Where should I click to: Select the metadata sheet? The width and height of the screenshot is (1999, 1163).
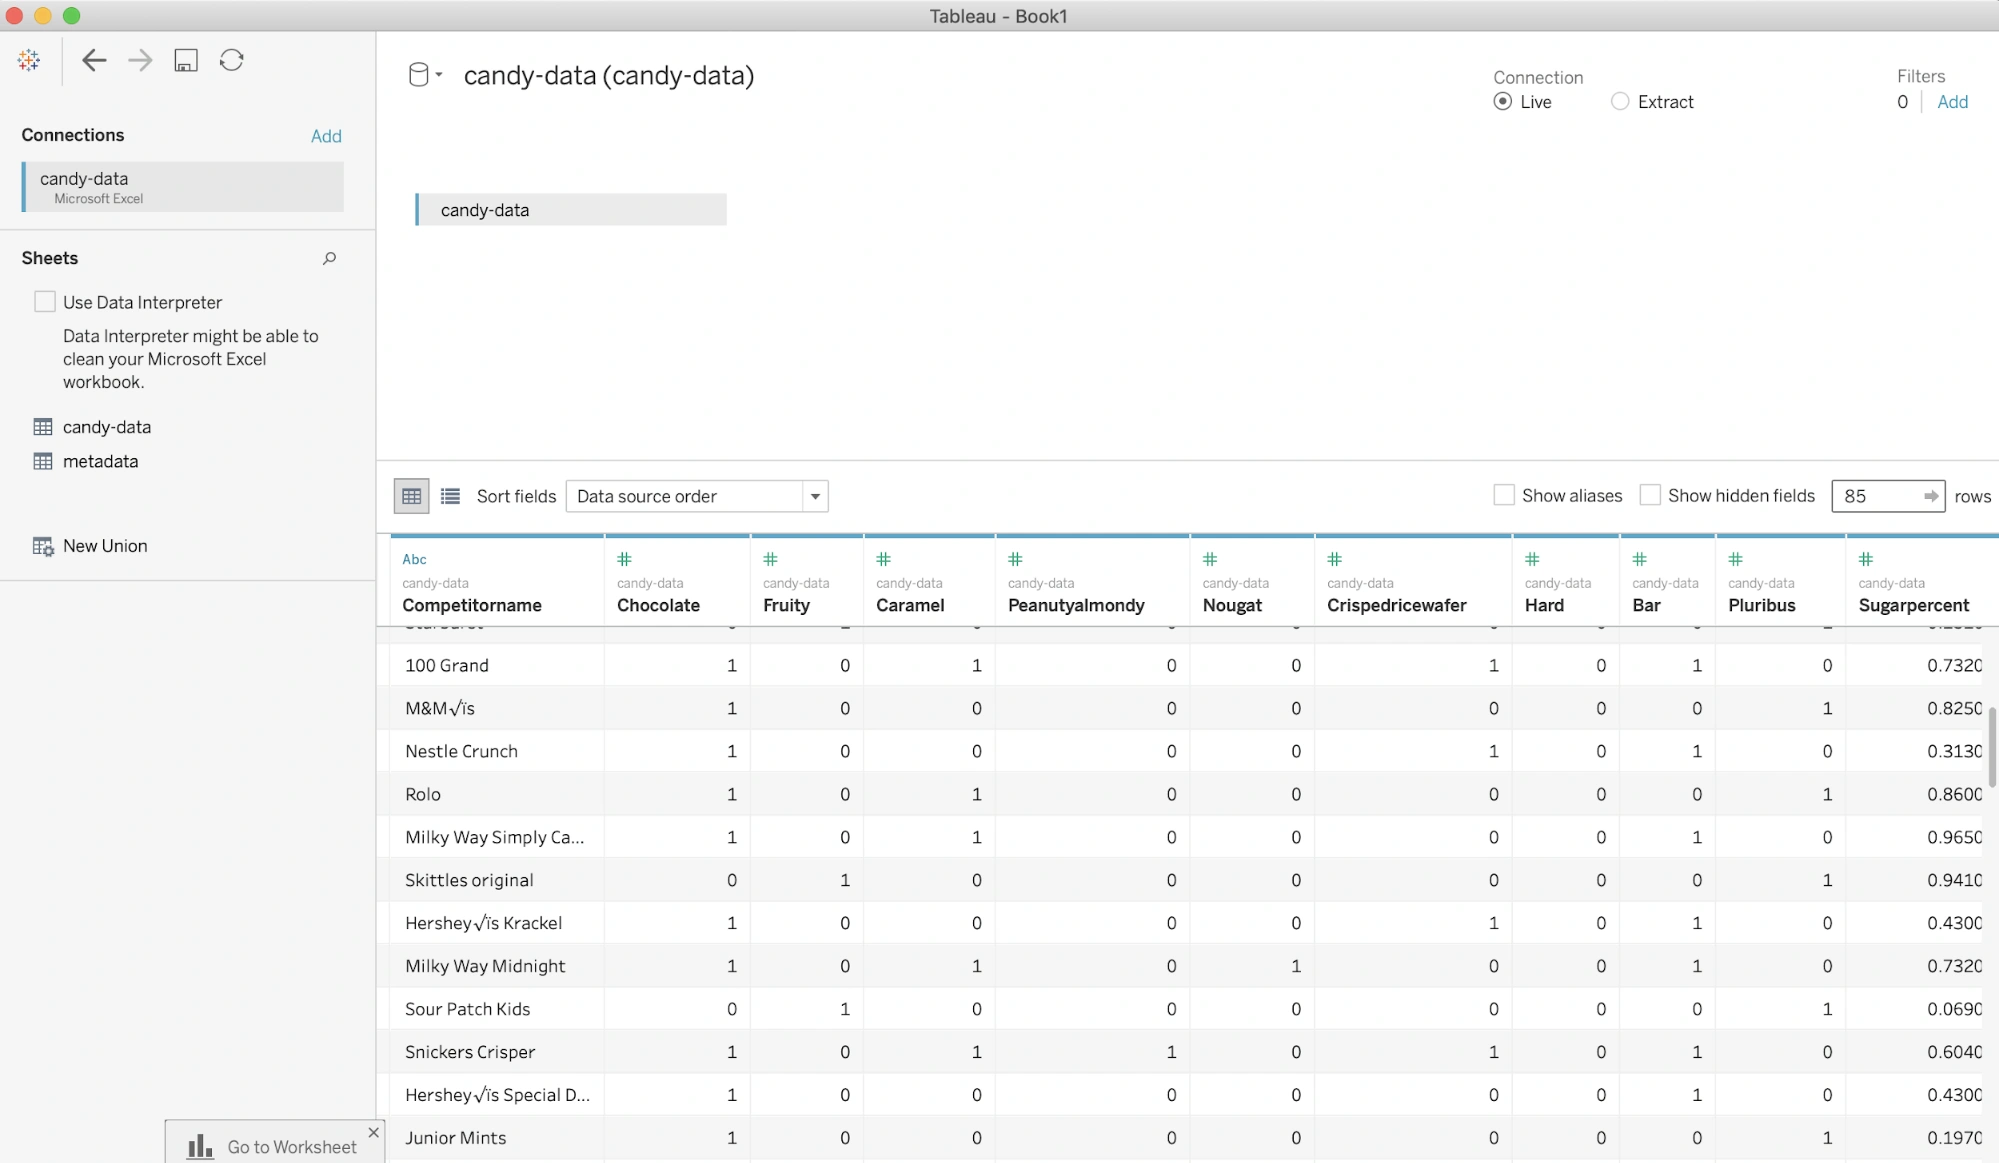pyautogui.click(x=100, y=461)
